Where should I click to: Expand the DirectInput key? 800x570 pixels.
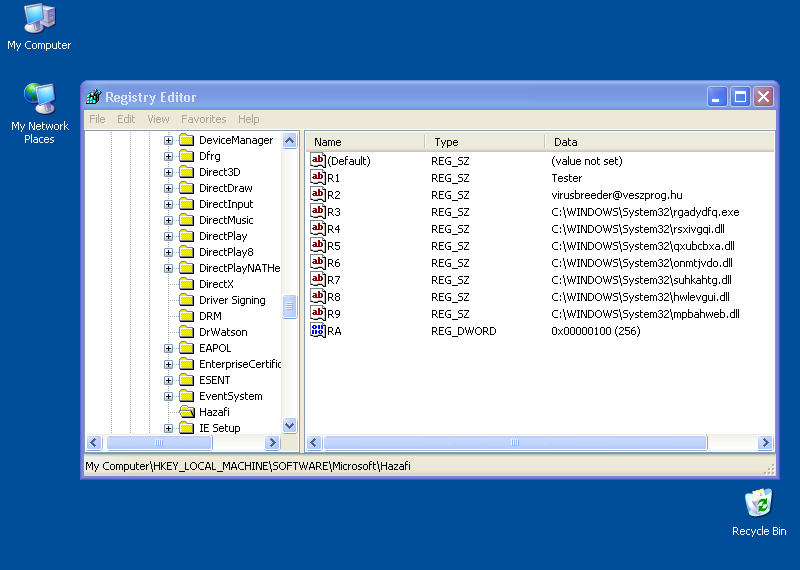[x=168, y=204]
